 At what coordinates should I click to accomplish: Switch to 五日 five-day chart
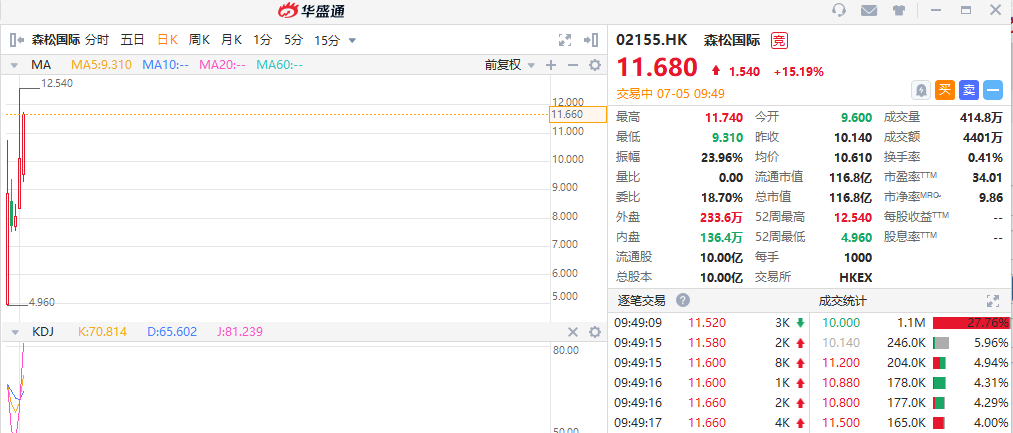tap(132, 40)
